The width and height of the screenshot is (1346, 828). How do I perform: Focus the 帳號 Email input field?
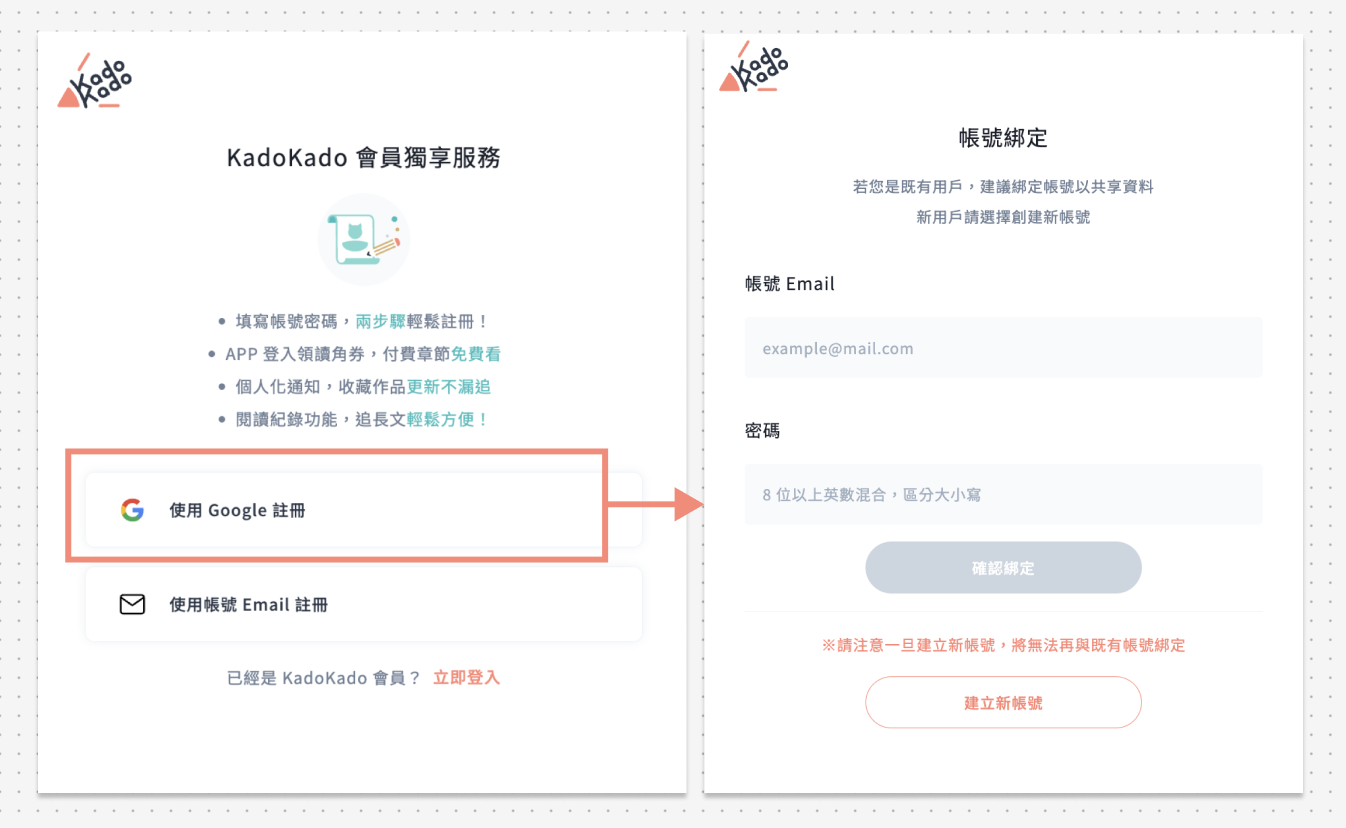tap(1003, 348)
